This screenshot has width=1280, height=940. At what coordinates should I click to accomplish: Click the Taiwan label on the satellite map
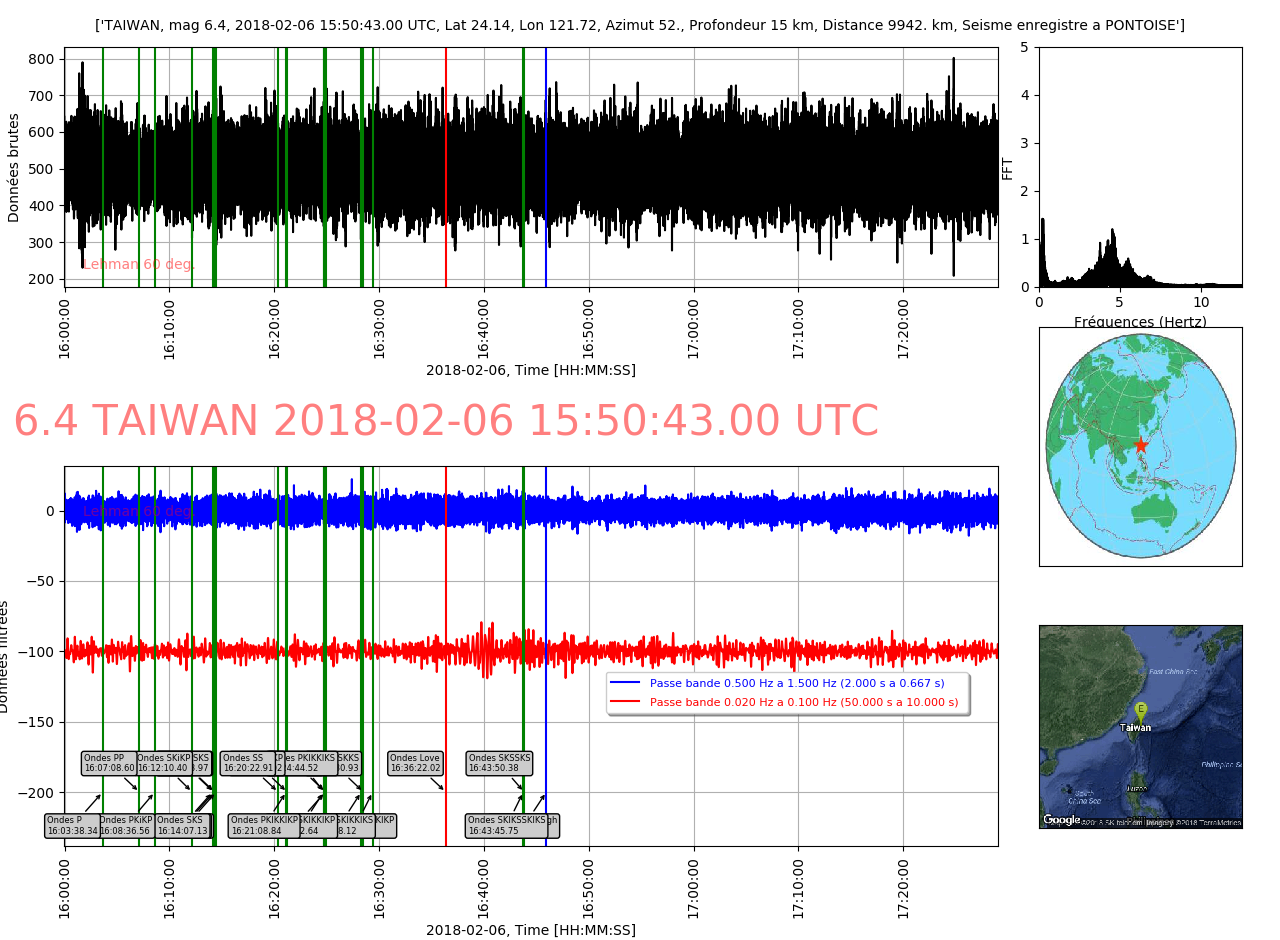click(x=1135, y=728)
